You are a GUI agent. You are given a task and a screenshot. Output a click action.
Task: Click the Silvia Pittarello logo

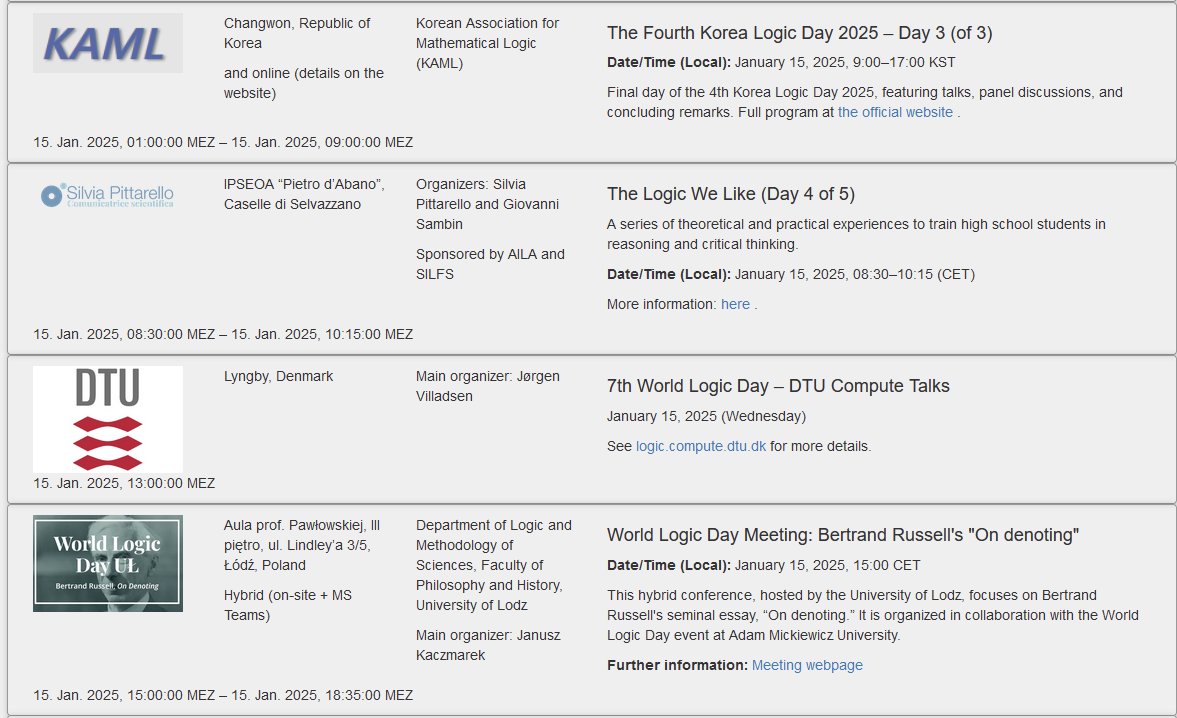(x=107, y=196)
